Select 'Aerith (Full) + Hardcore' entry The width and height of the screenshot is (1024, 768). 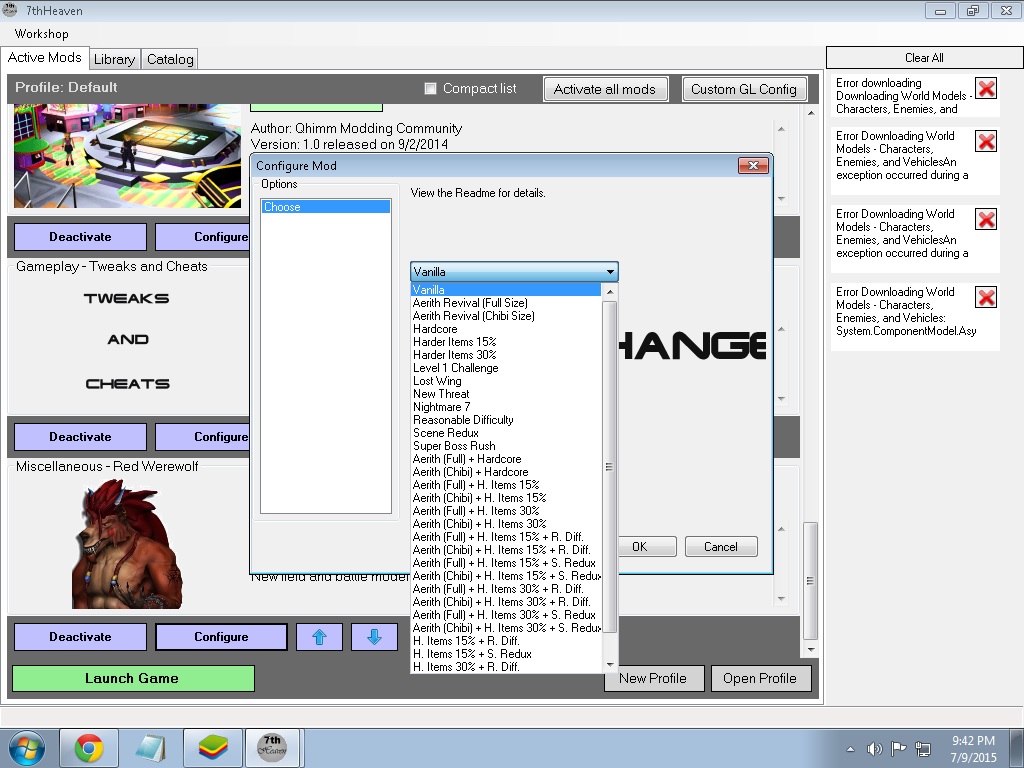click(506, 459)
